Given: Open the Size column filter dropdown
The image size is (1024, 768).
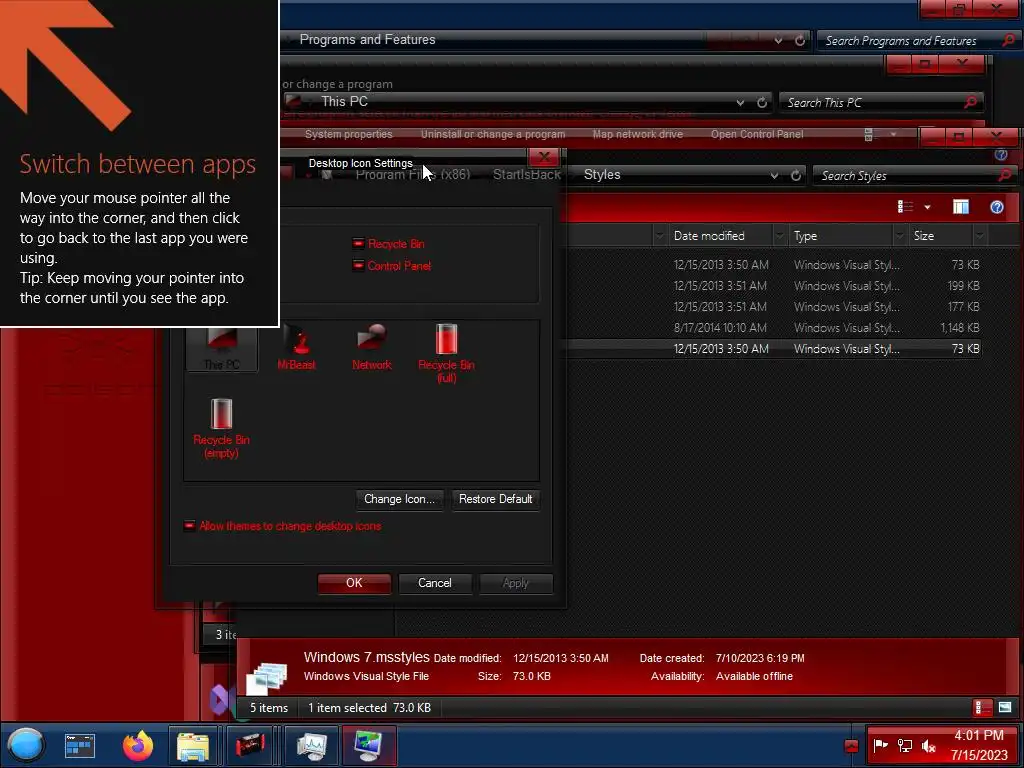Looking at the screenshot, I should (x=980, y=236).
